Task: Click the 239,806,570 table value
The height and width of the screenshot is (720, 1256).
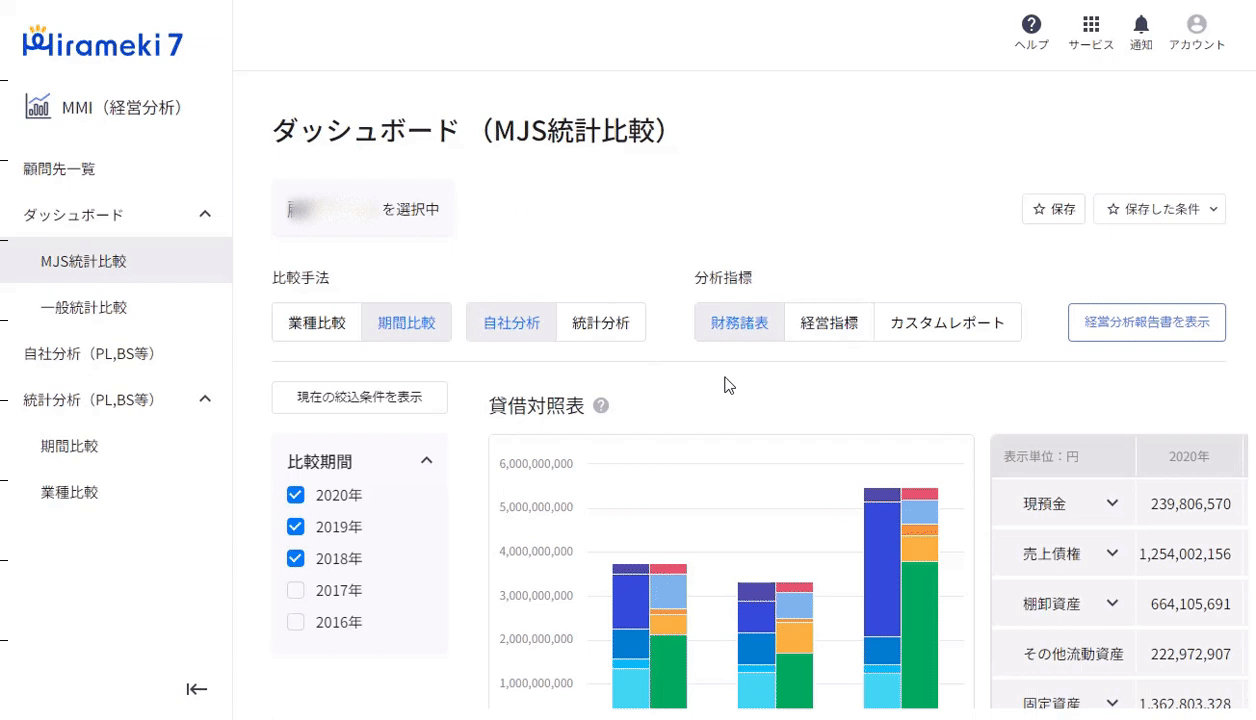Action: tap(1190, 504)
